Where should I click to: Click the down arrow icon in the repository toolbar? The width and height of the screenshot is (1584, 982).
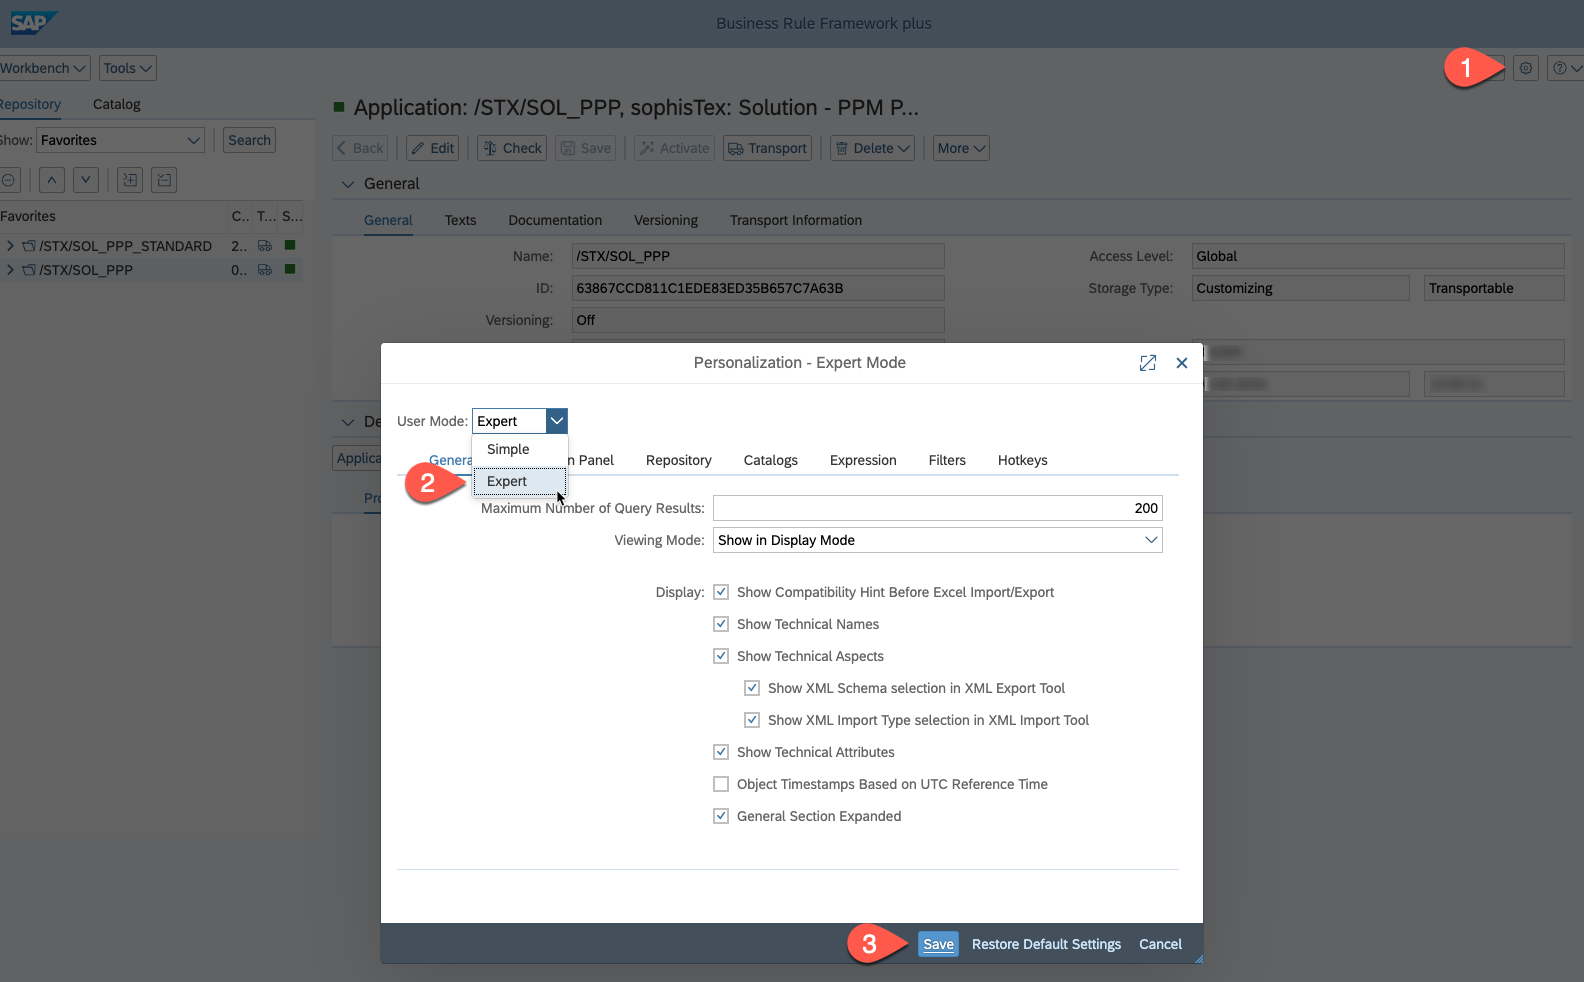[86, 180]
